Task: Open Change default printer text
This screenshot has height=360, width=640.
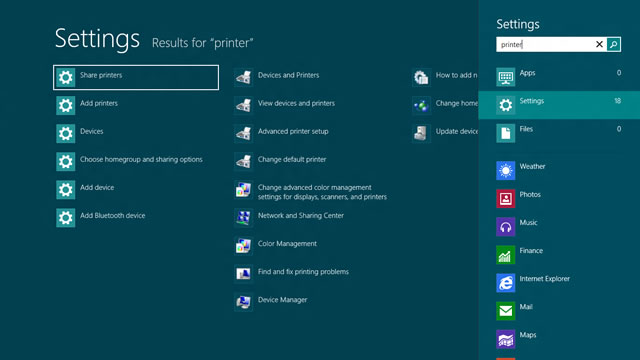Action: tap(292, 160)
